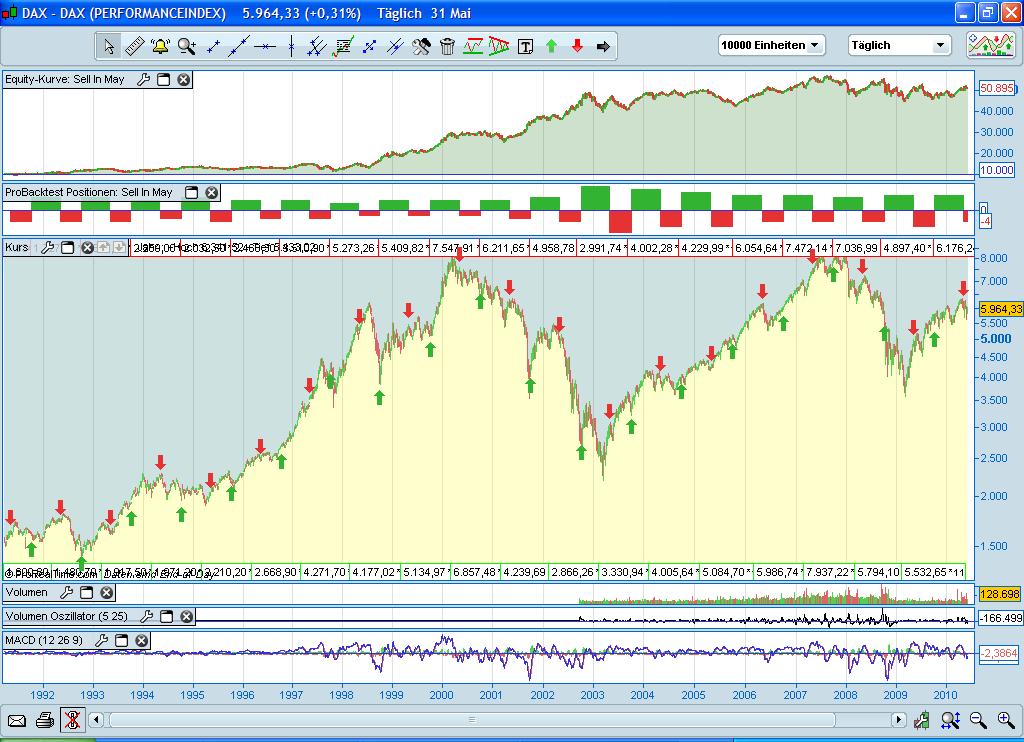The image size is (1024, 742).
Task: Select the red down arrow marker tool
Action: coord(577,46)
